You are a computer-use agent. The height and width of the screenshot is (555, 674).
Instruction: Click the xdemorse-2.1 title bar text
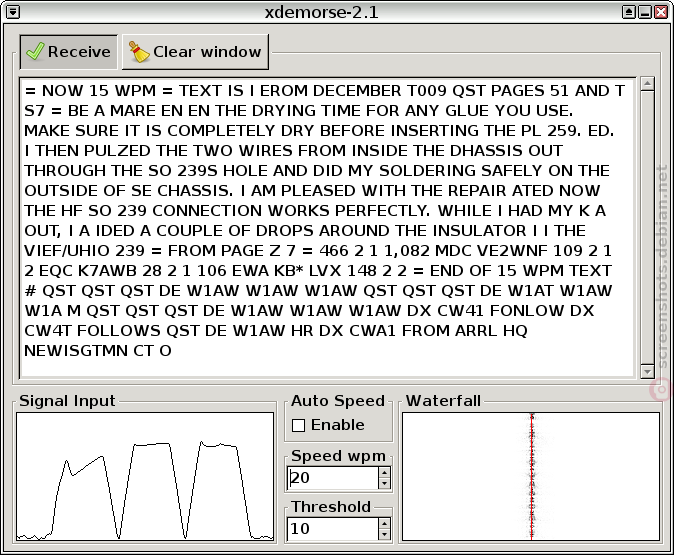coord(322,12)
